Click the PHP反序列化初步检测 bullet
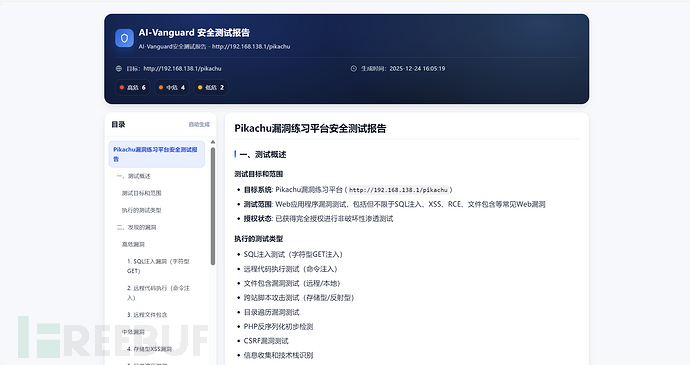This screenshot has width=690, height=365. (x=279, y=327)
